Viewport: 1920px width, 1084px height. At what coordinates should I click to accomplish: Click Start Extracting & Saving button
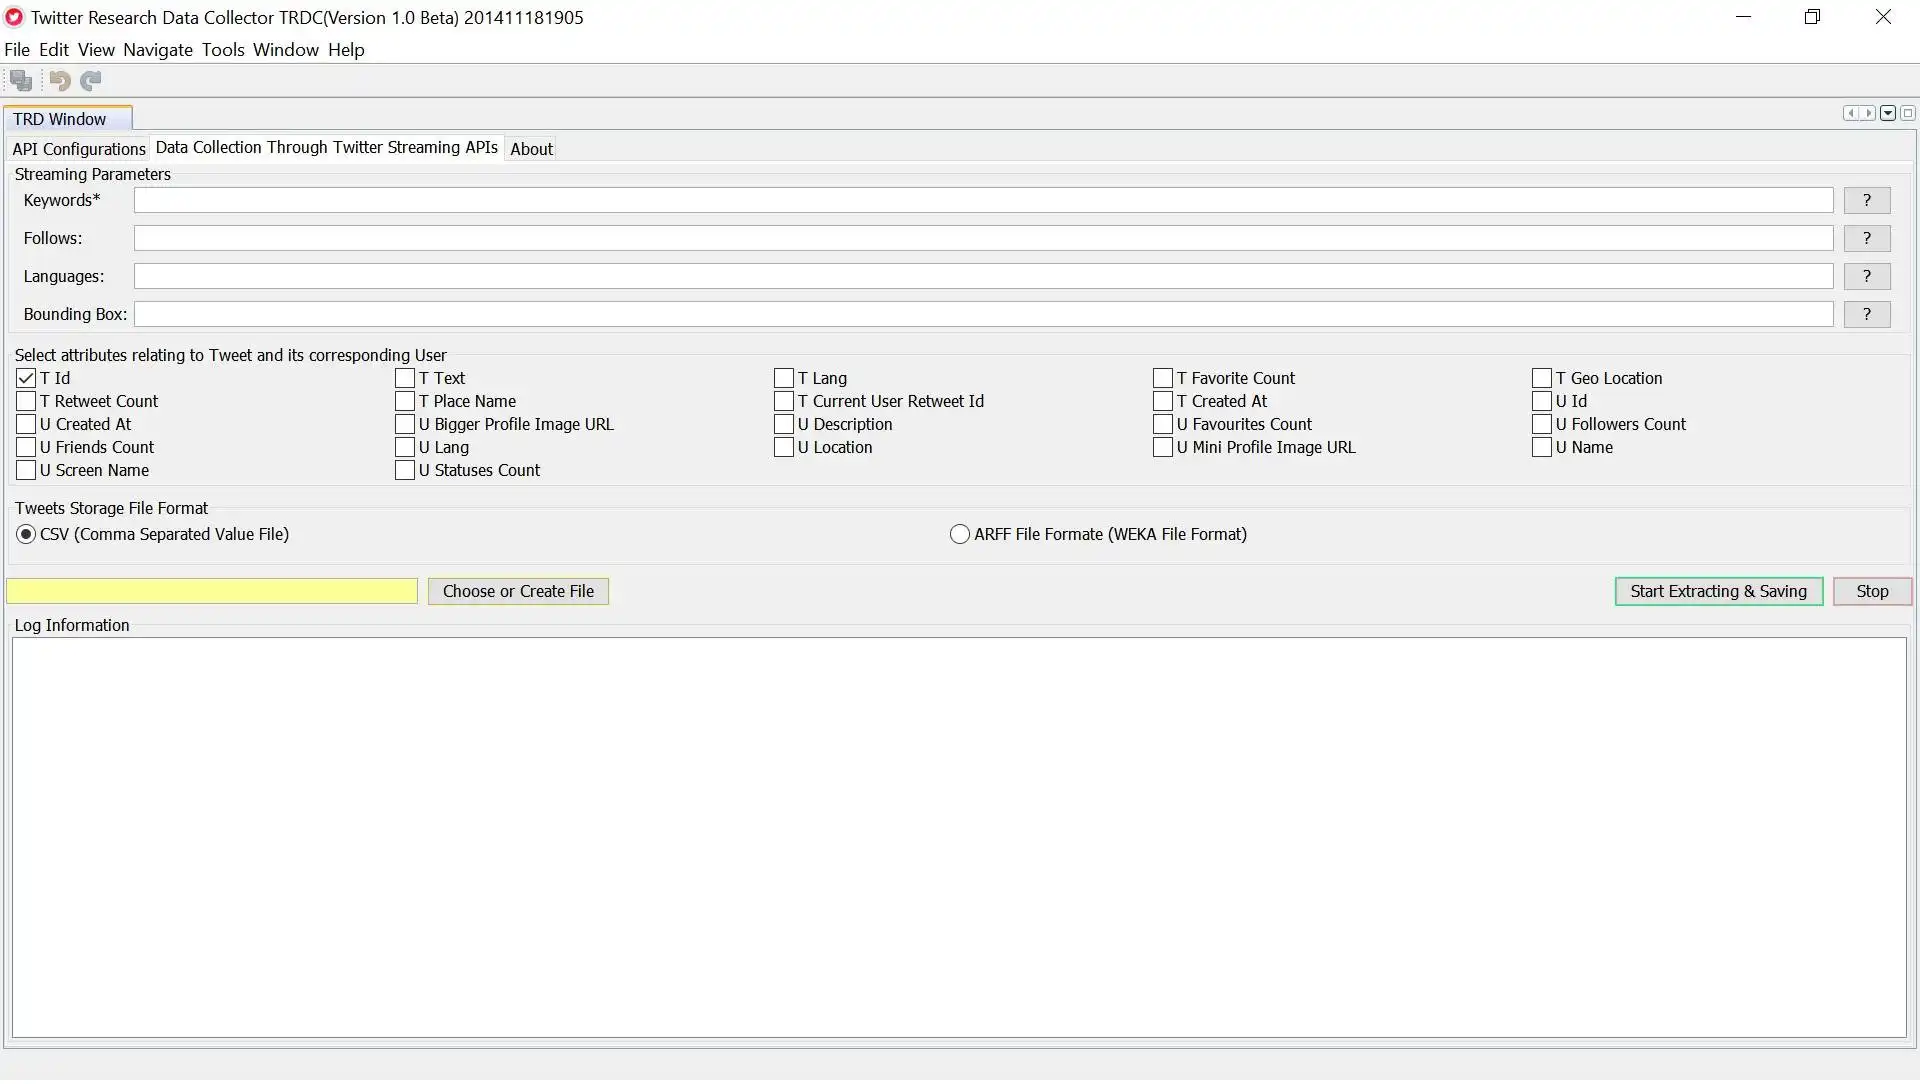(1718, 591)
